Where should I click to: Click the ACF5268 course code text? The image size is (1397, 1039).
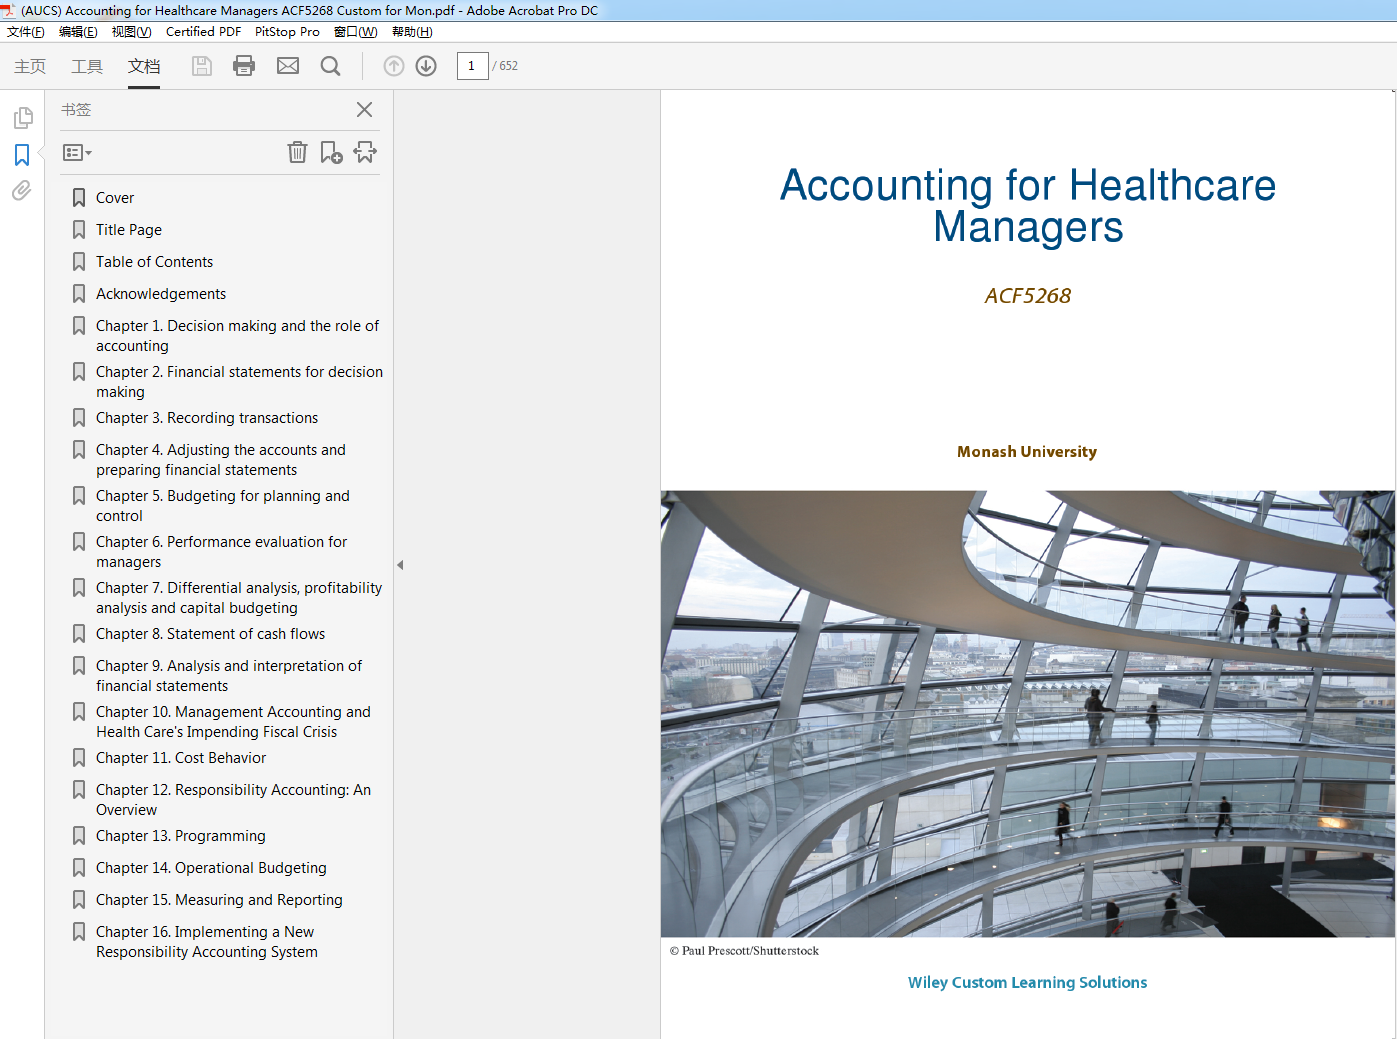coord(1028,296)
